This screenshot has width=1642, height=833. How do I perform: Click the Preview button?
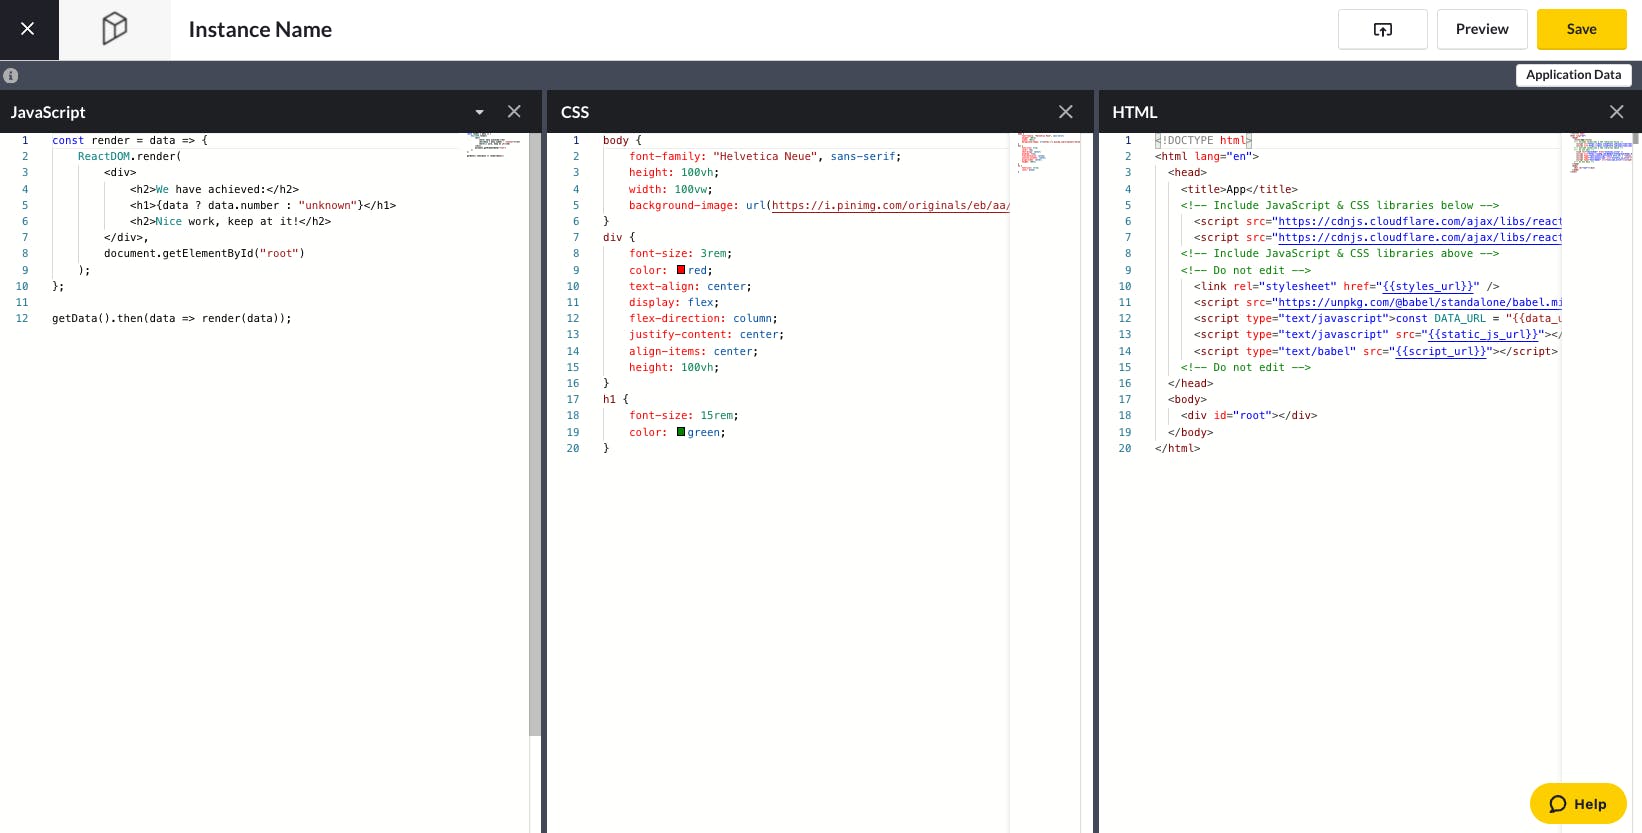tap(1482, 29)
